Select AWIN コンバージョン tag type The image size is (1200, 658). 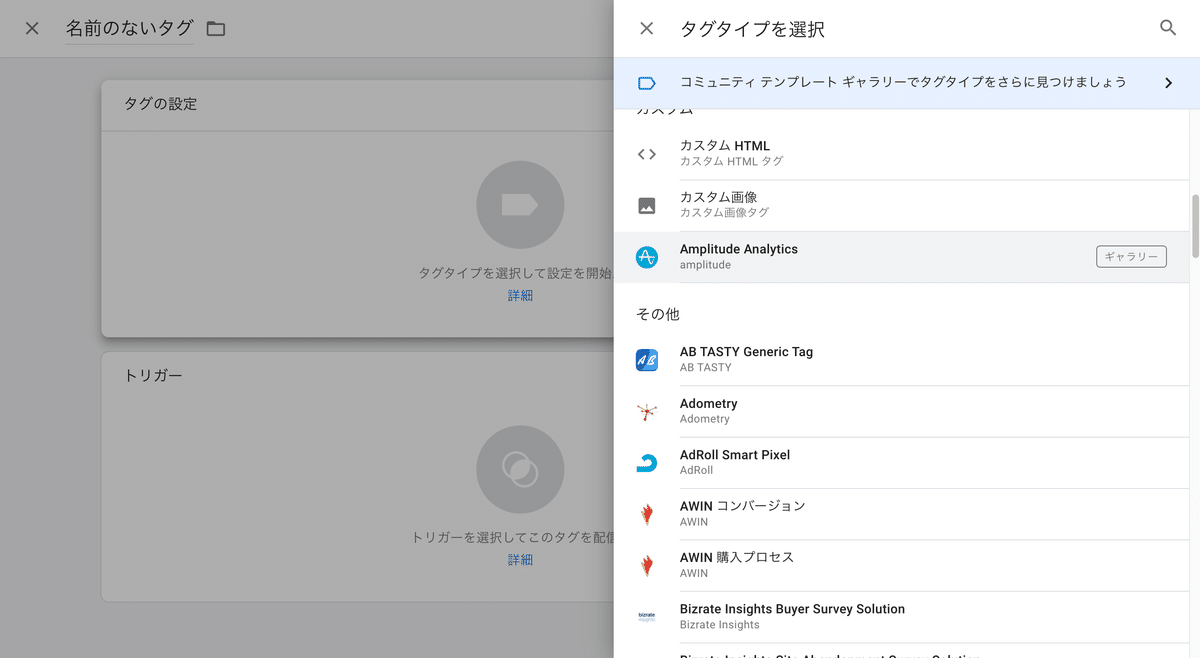click(x=901, y=514)
